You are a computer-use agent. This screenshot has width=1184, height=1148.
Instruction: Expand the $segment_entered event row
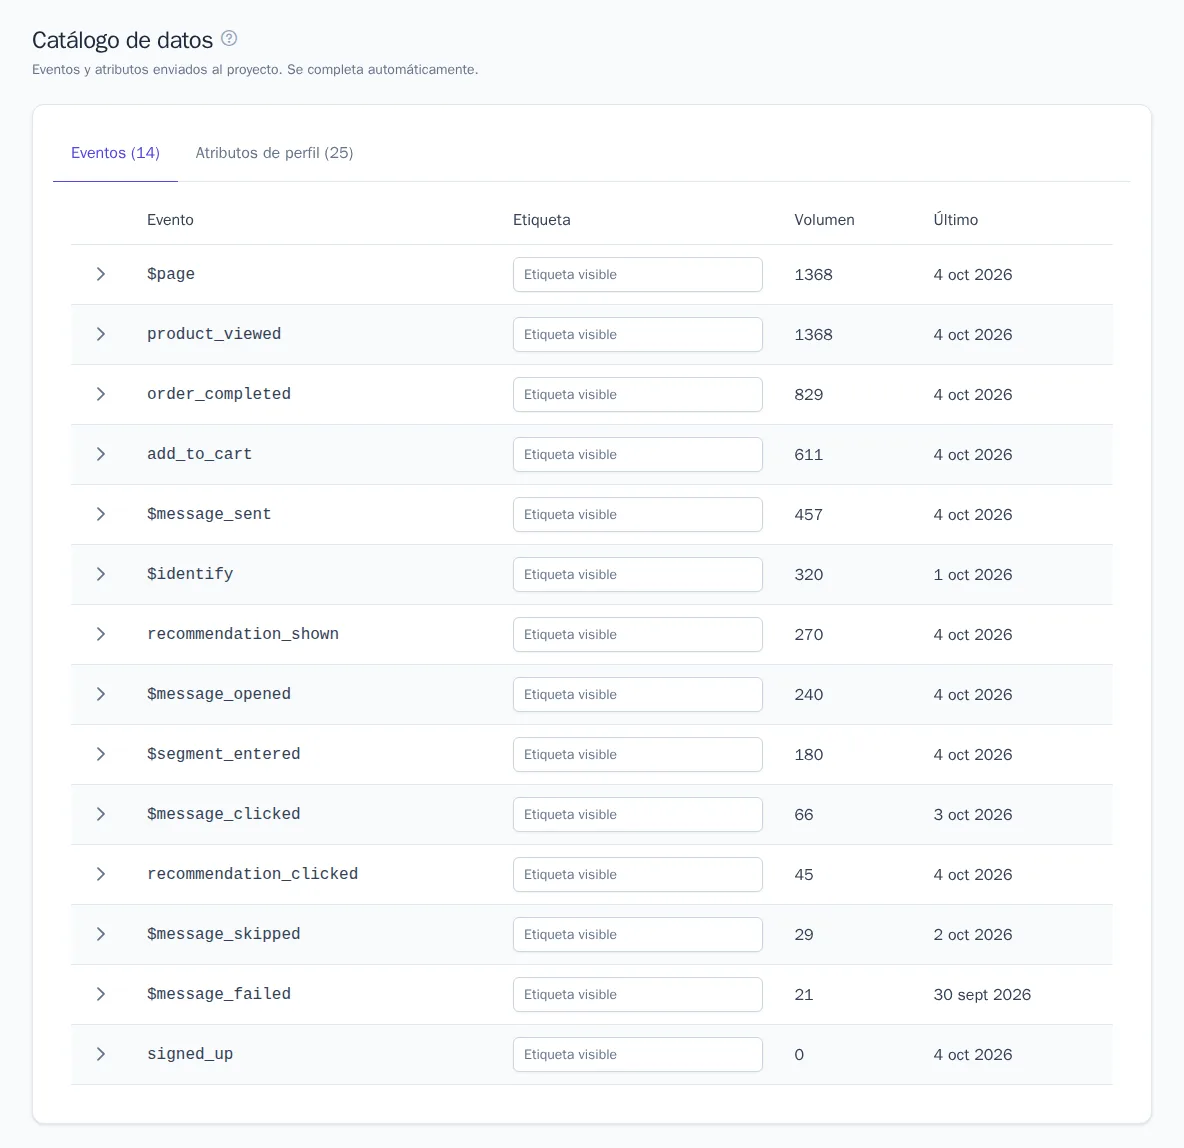pos(100,755)
